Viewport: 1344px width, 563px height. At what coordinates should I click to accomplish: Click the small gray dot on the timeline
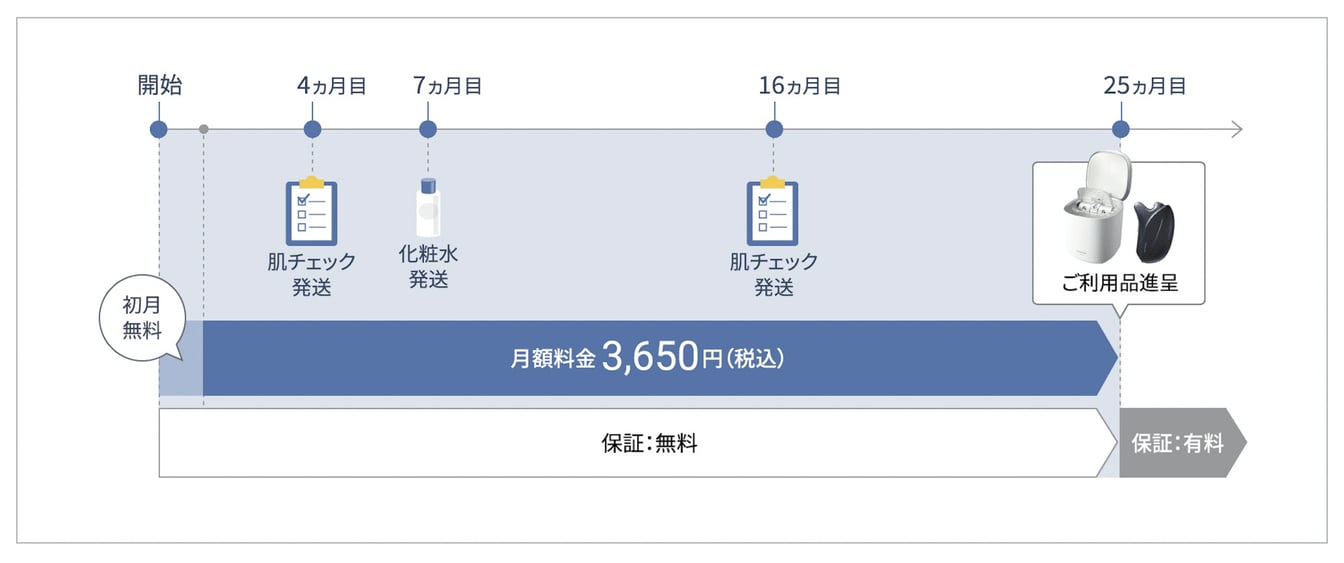pyautogui.click(x=204, y=129)
